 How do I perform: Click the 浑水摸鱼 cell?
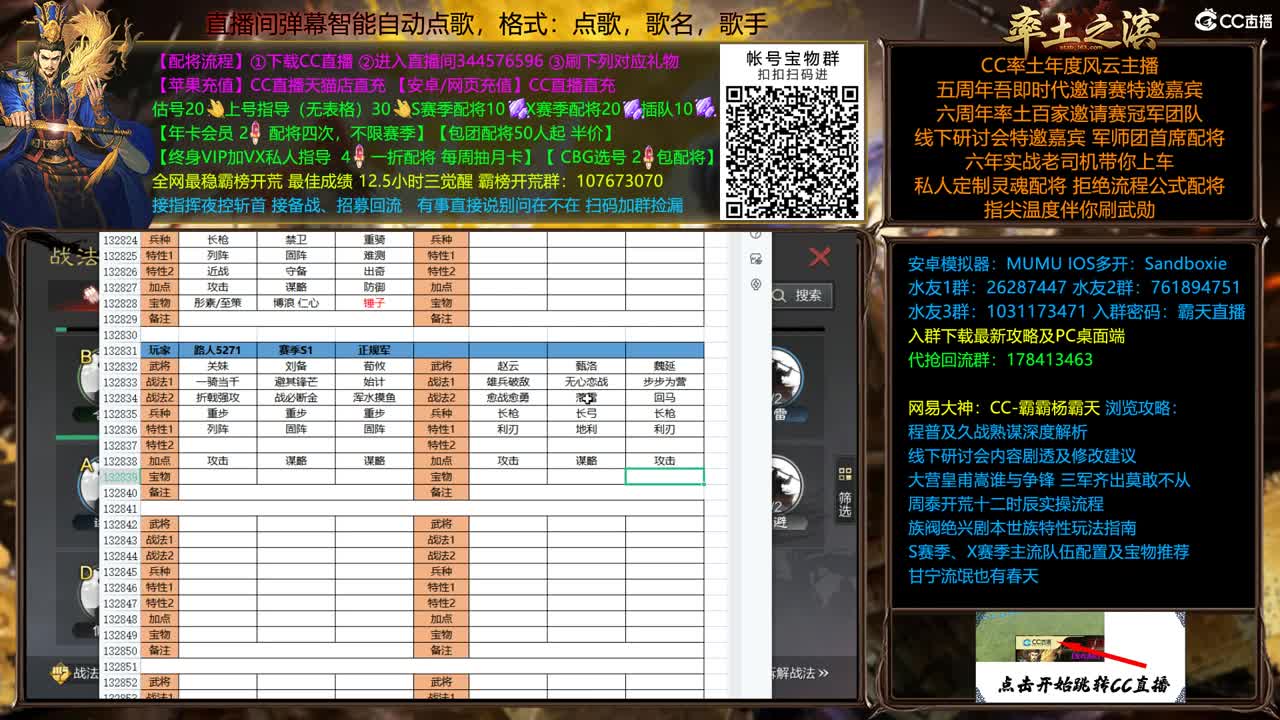click(374, 398)
